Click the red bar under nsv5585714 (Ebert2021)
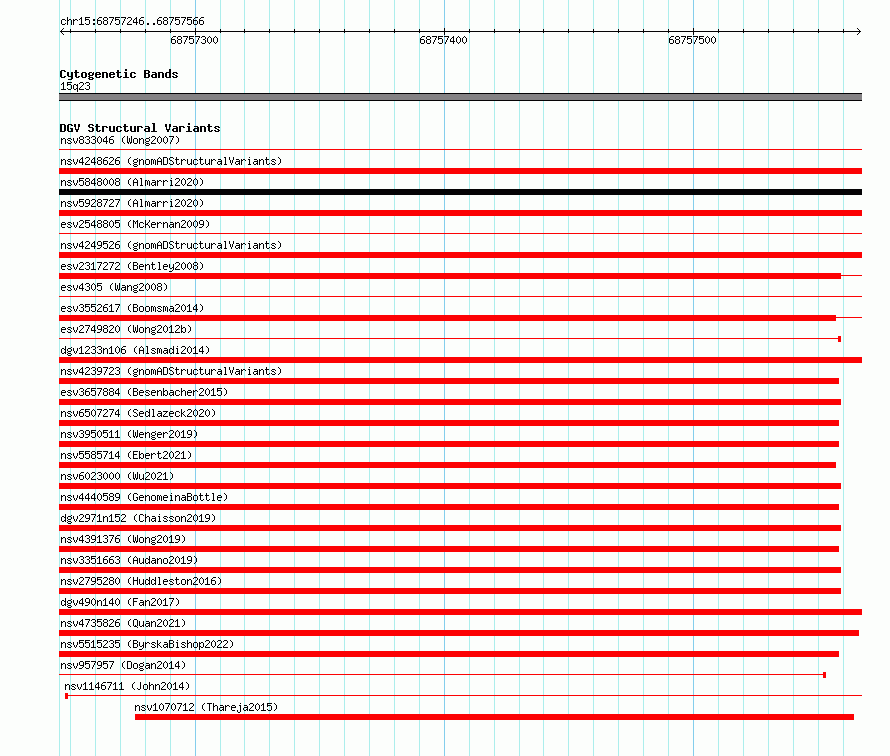The image size is (890, 756). 447,465
